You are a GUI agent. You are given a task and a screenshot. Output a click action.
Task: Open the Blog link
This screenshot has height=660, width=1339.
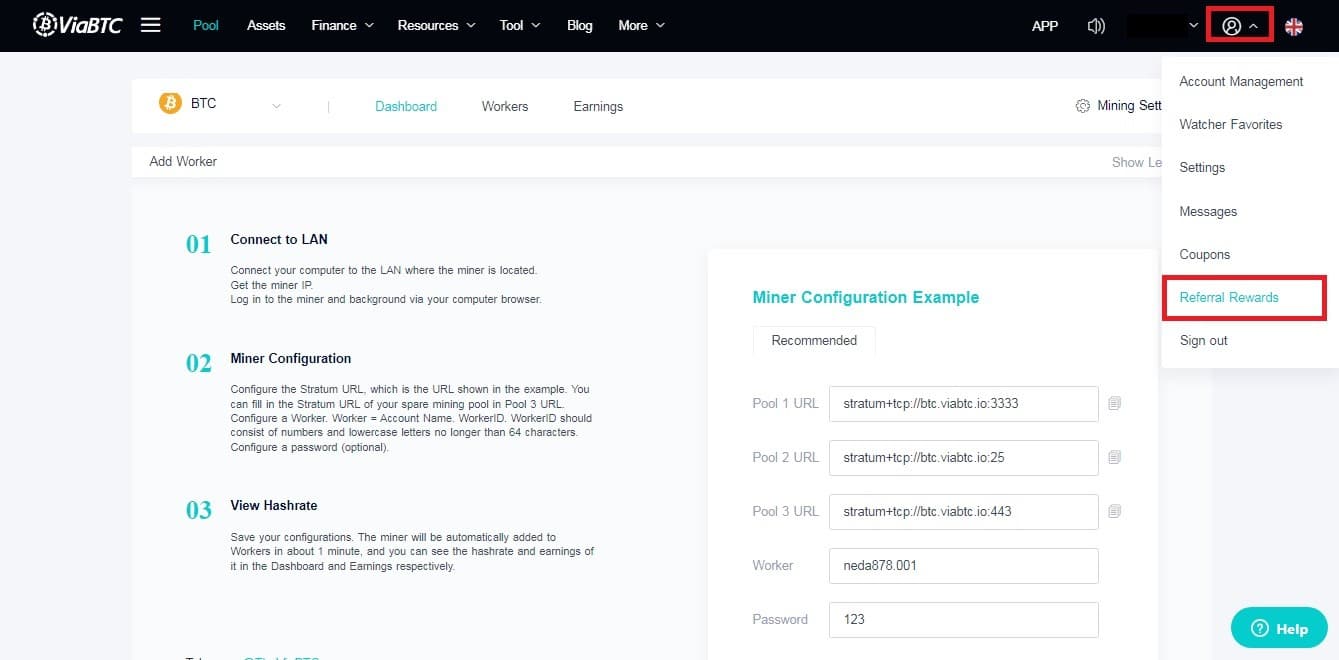[580, 25]
